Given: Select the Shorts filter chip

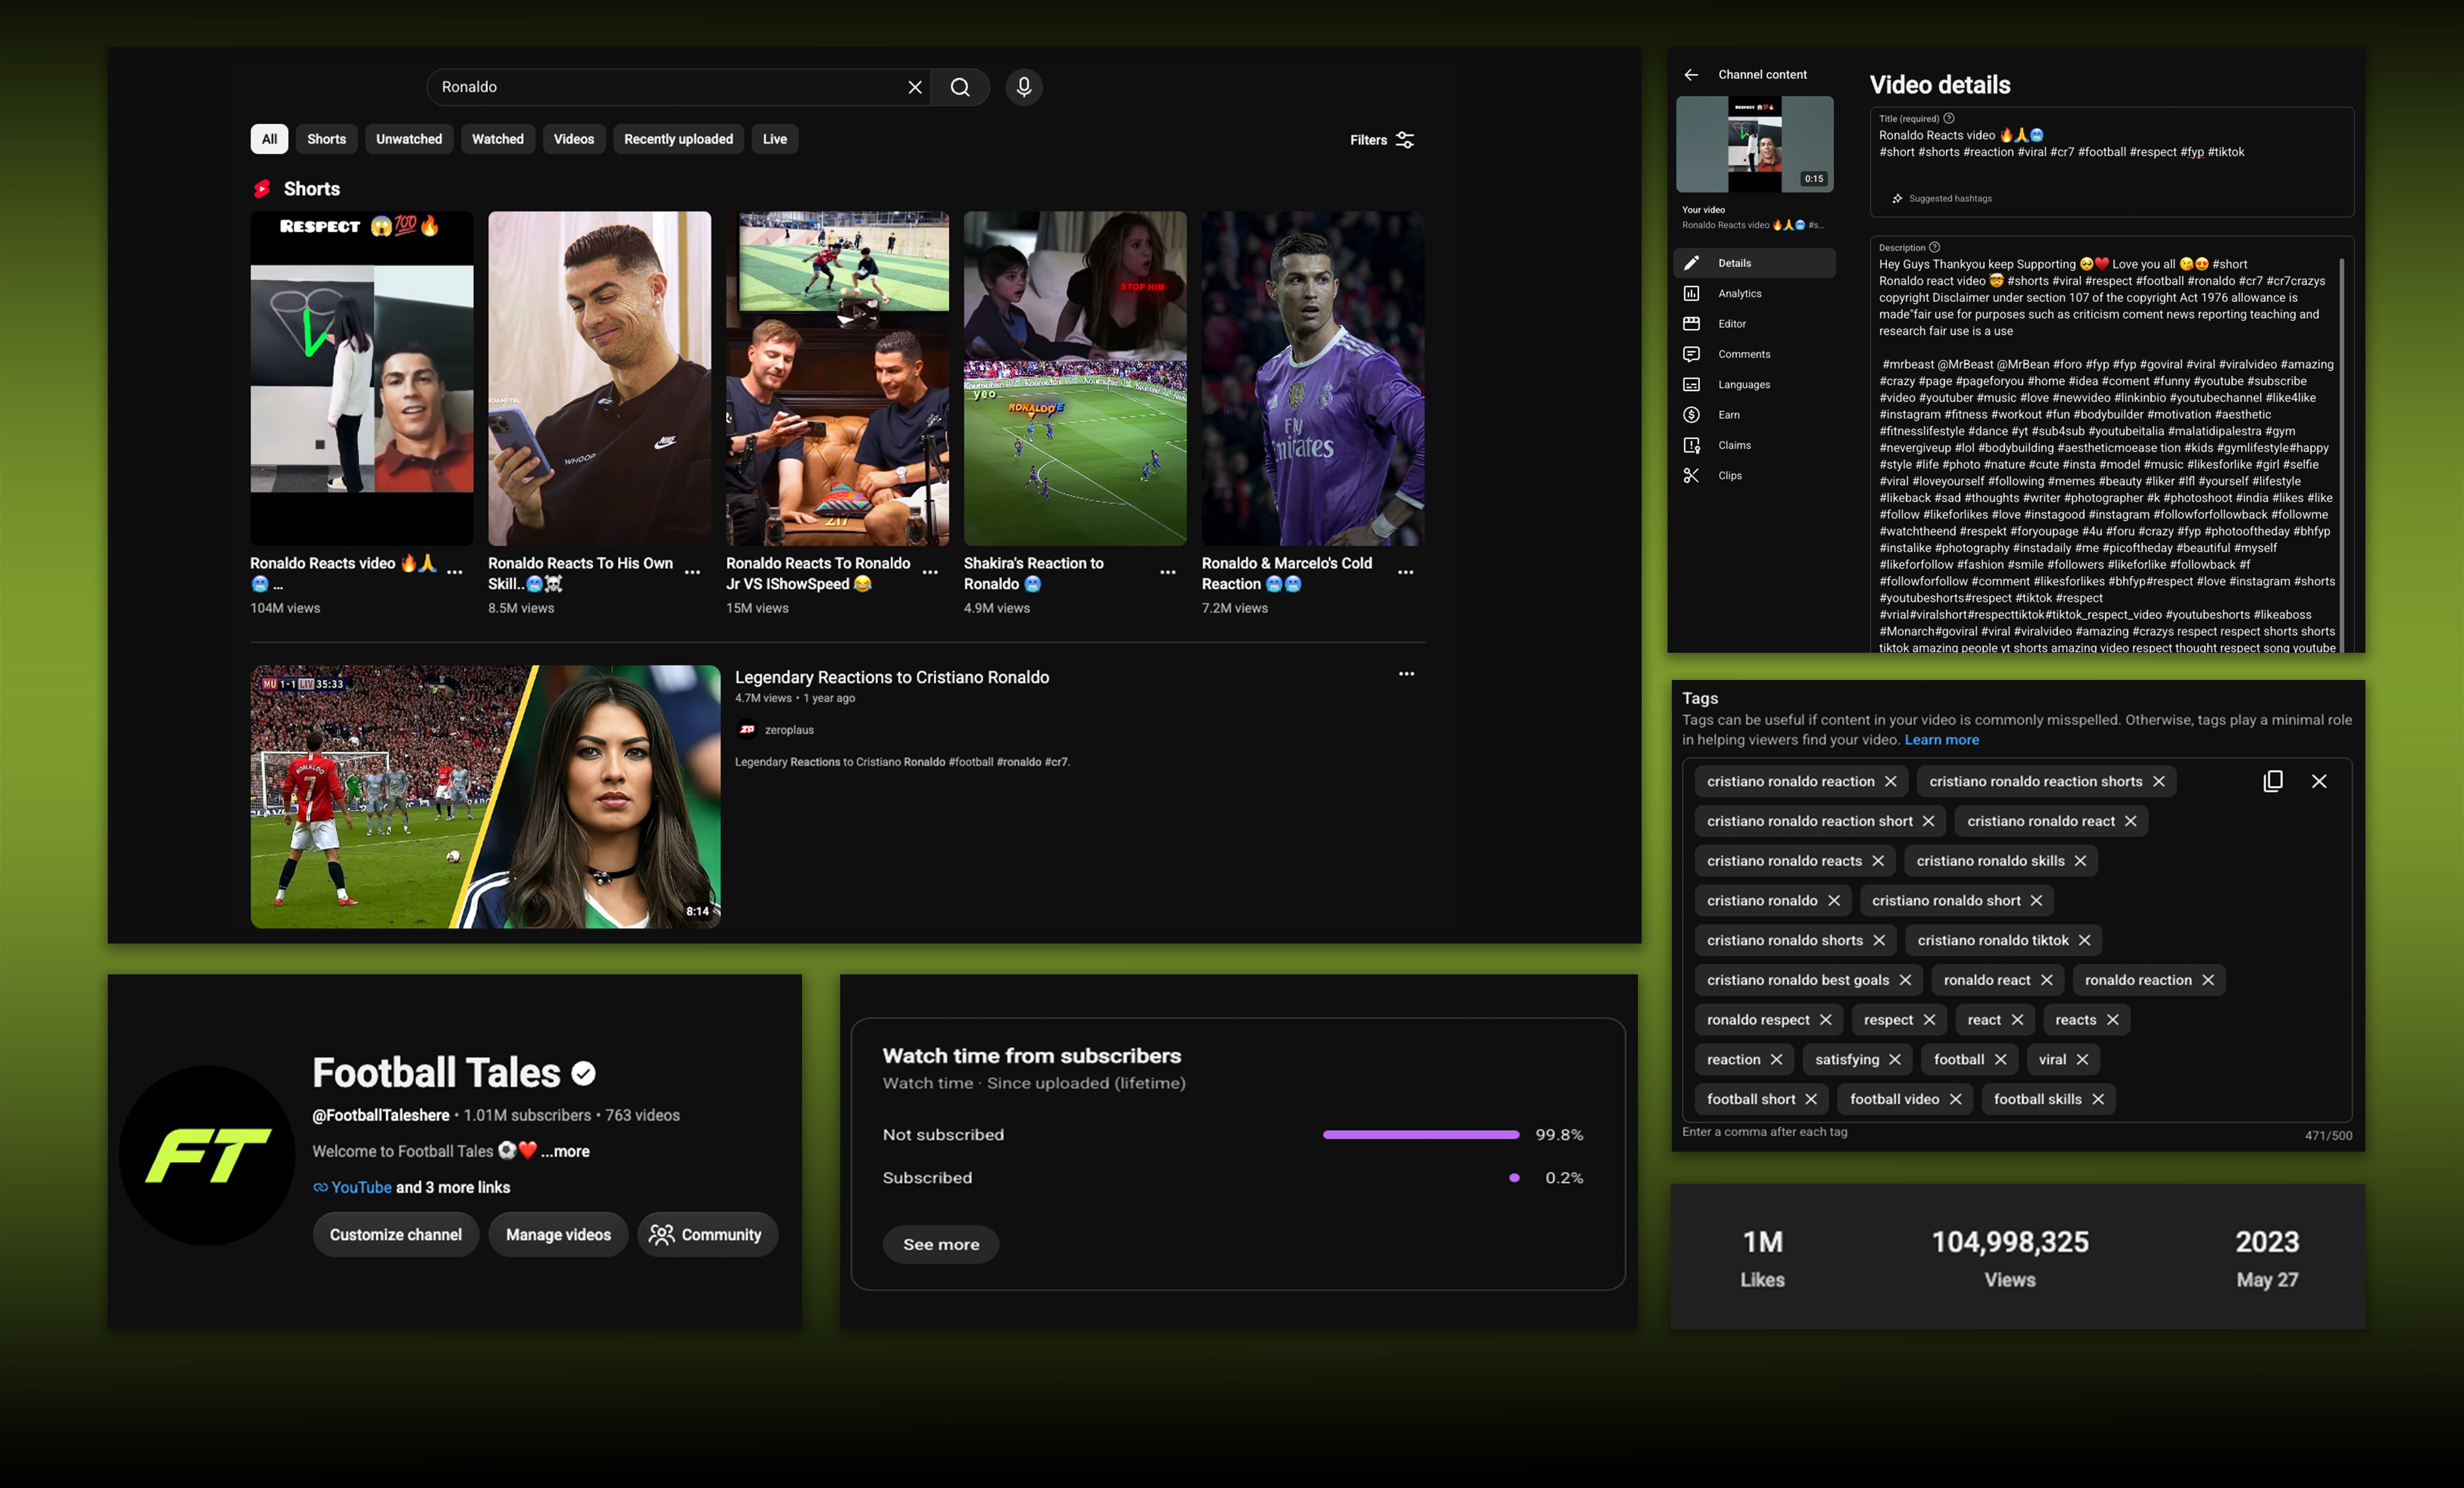Looking at the screenshot, I should click(326, 139).
